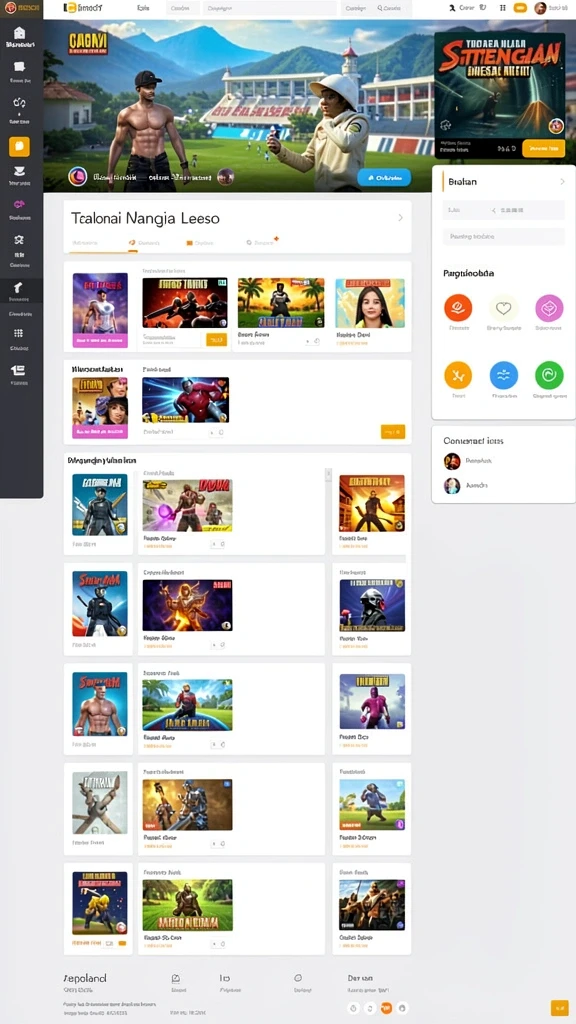
Task: Click the pink icon in the sidebar
Action: tap(19, 204)
